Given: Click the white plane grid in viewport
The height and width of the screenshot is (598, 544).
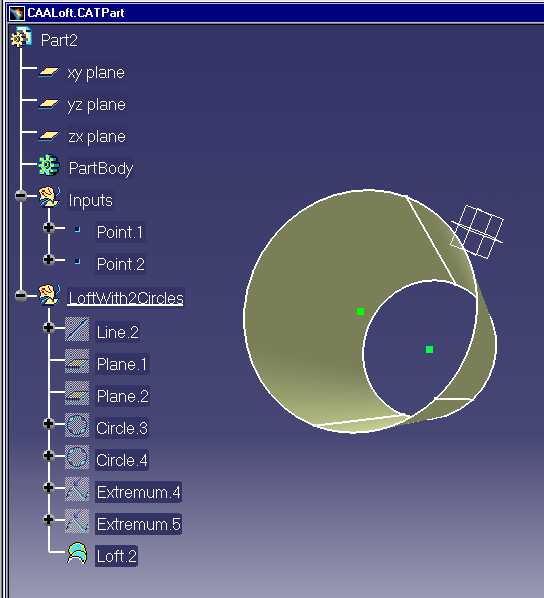Looking at the screenshot, I should (x=477, y=231).
